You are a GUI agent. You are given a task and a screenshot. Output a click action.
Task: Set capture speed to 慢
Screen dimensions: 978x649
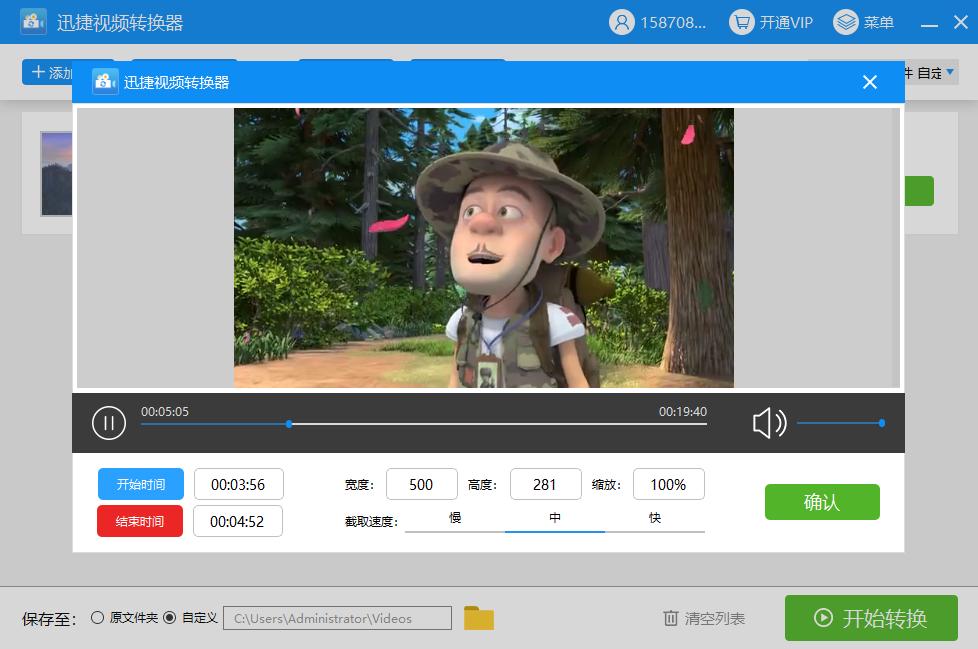pos(455,518)
